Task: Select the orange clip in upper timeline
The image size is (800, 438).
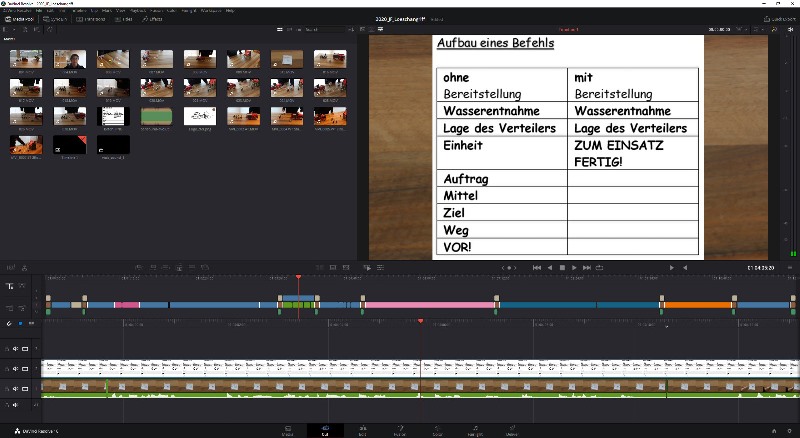Action: coord(698,304)
